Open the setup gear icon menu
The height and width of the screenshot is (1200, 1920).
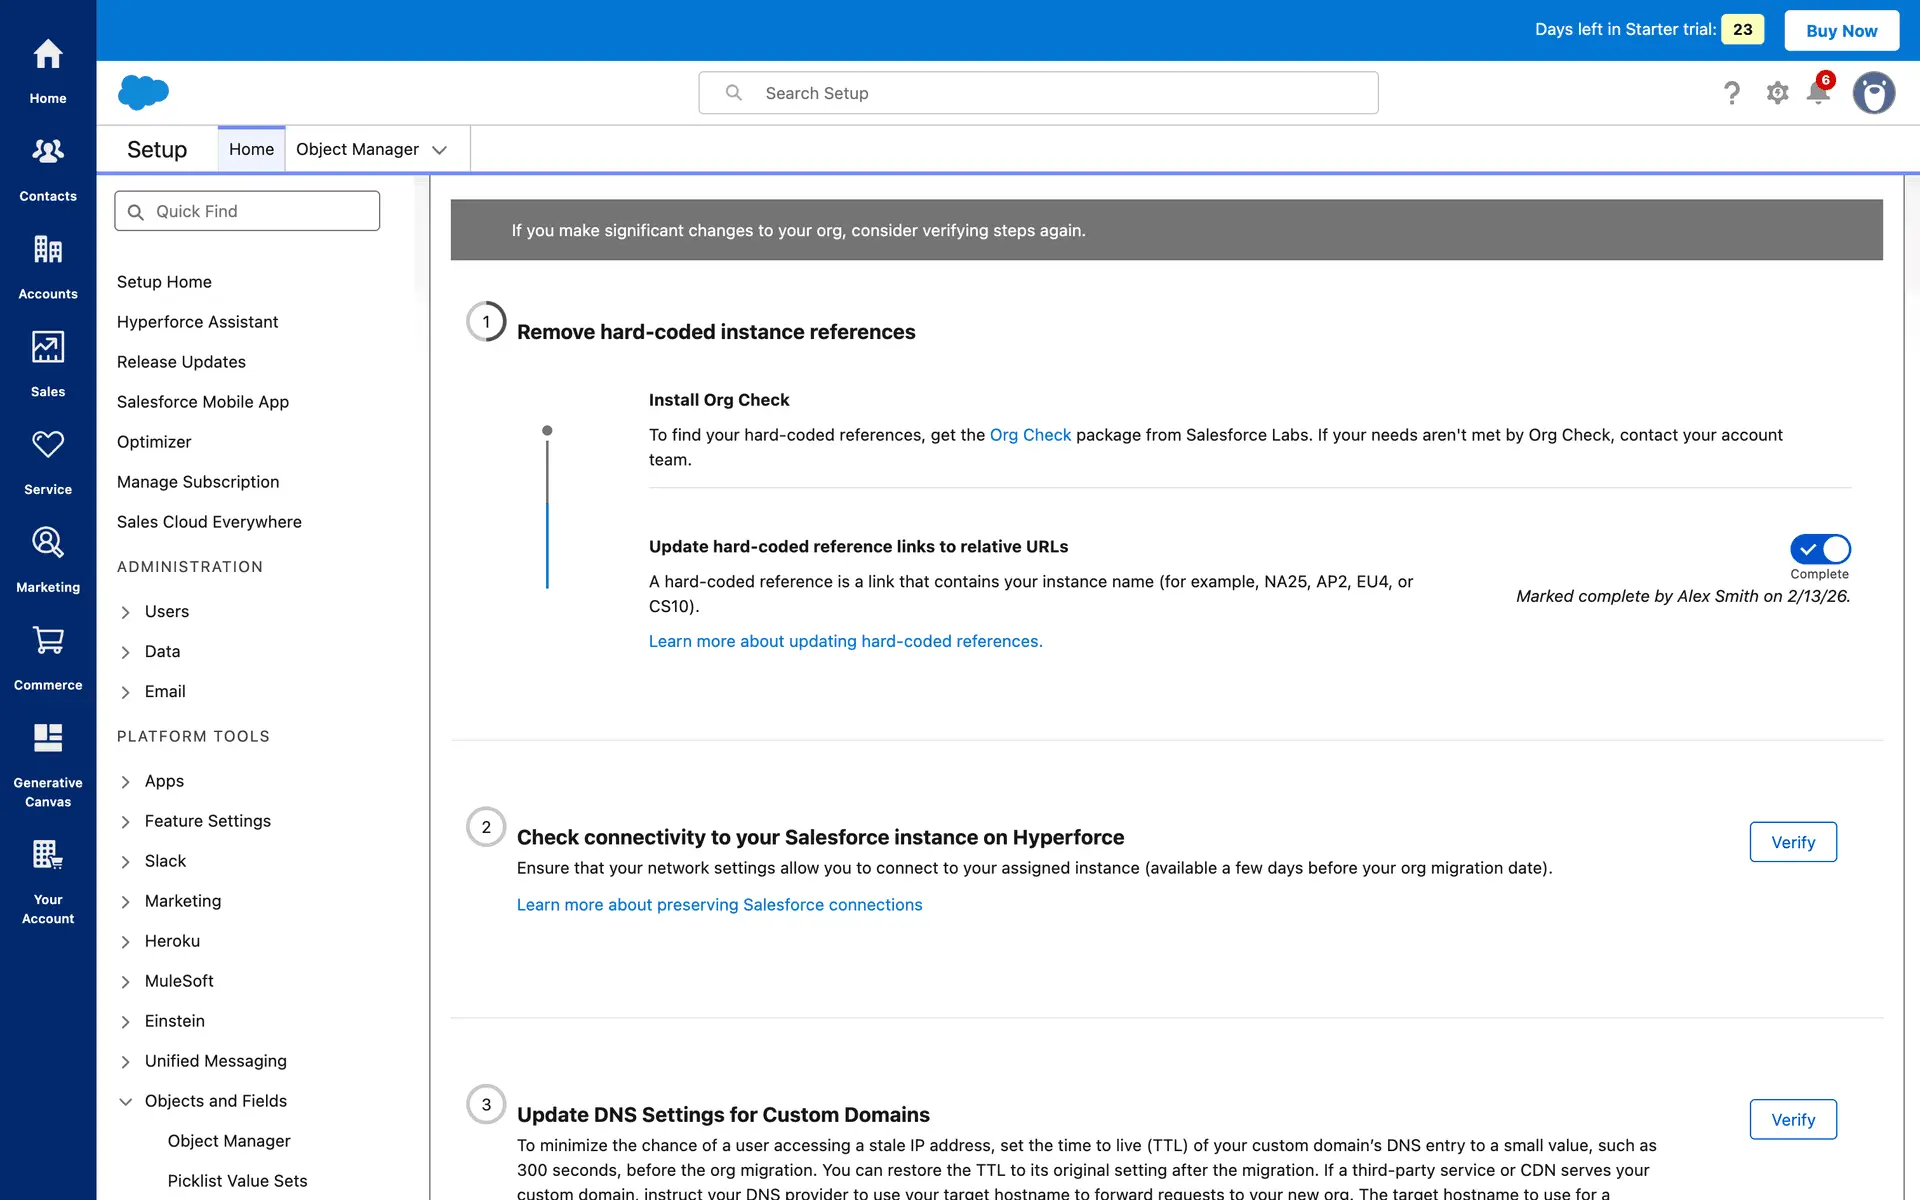tap(1777, 93)
